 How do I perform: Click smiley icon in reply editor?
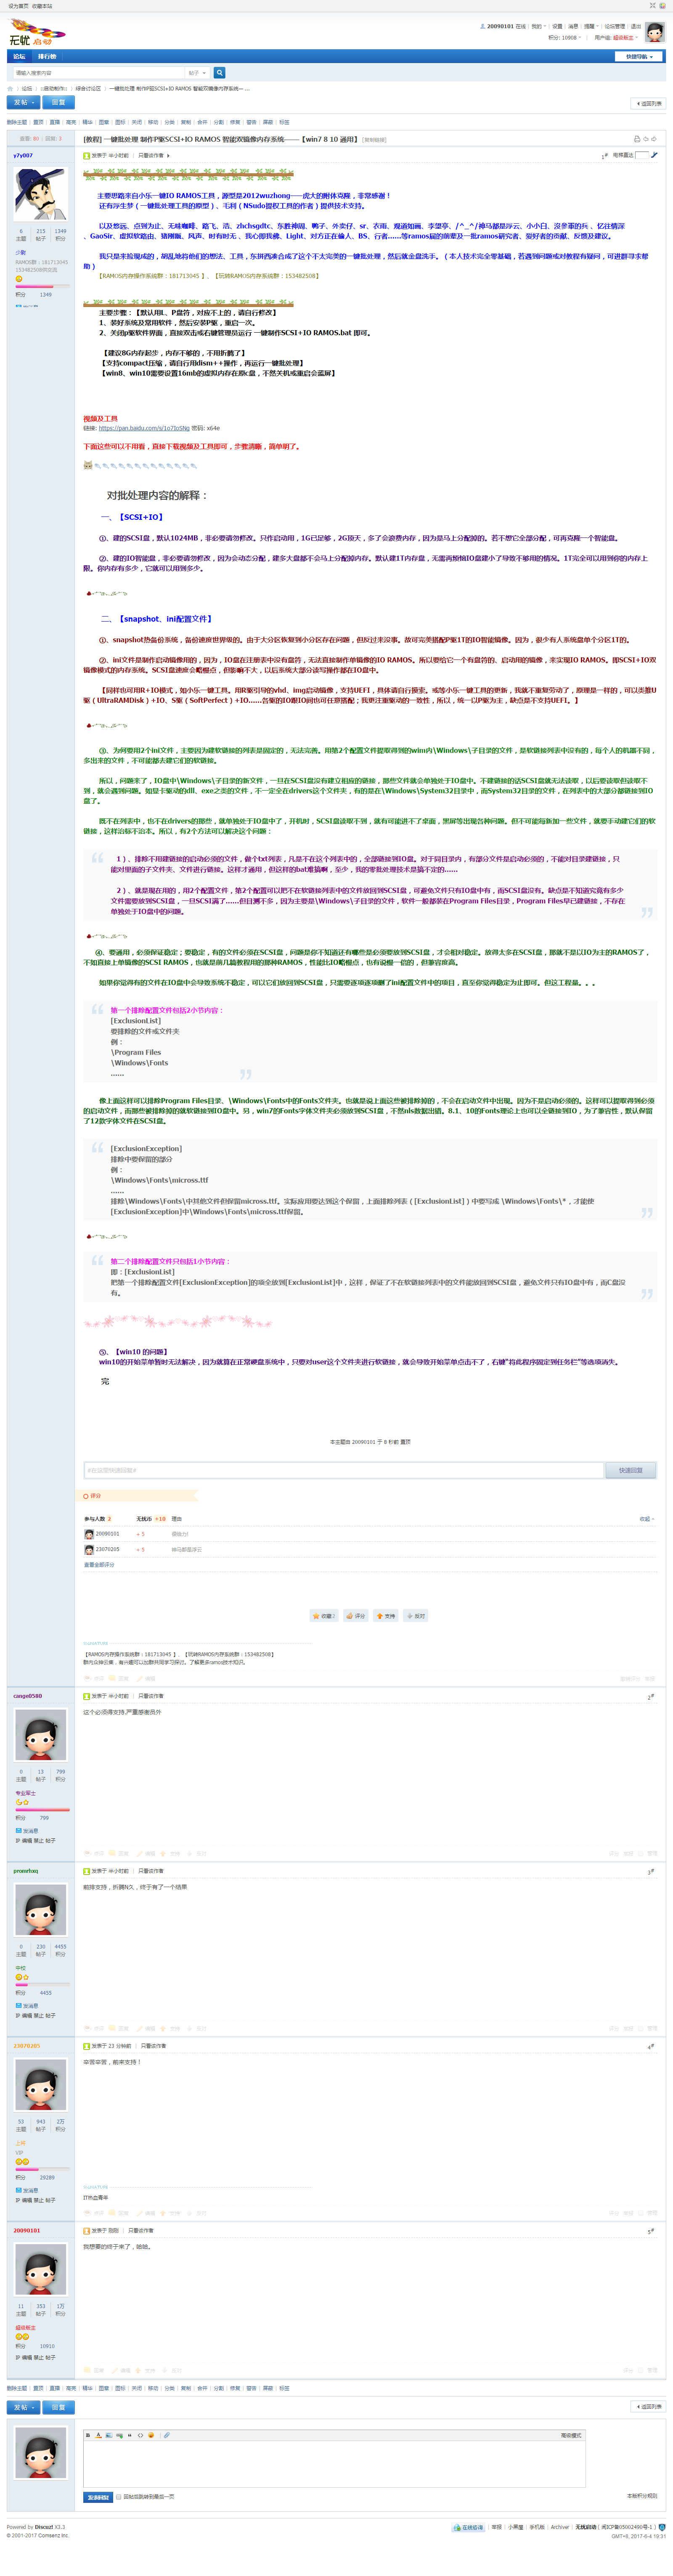pos(151,2435)
